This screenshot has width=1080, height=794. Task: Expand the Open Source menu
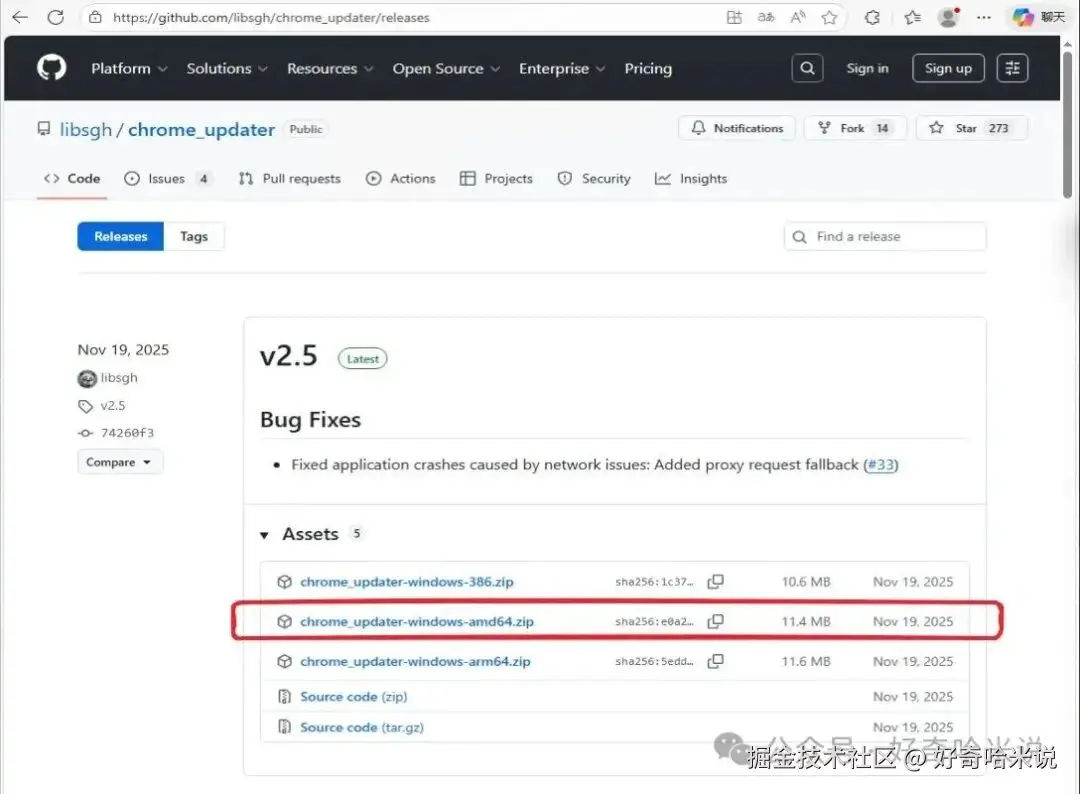(x=446, y=68)
